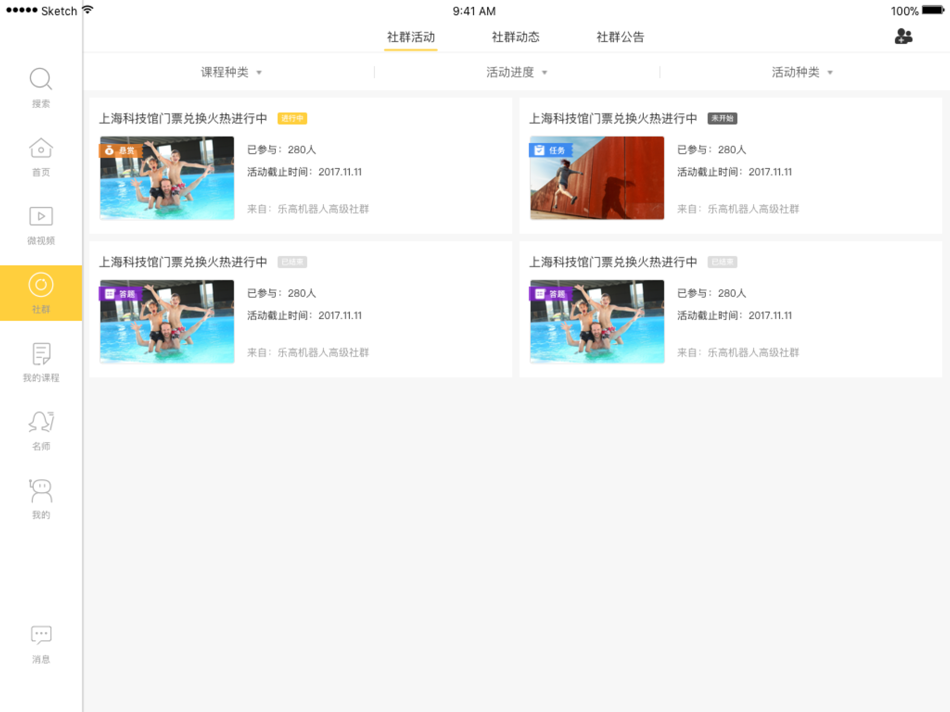Open the 我的 profile section
The image size is (950, 712).
[41, 499]
